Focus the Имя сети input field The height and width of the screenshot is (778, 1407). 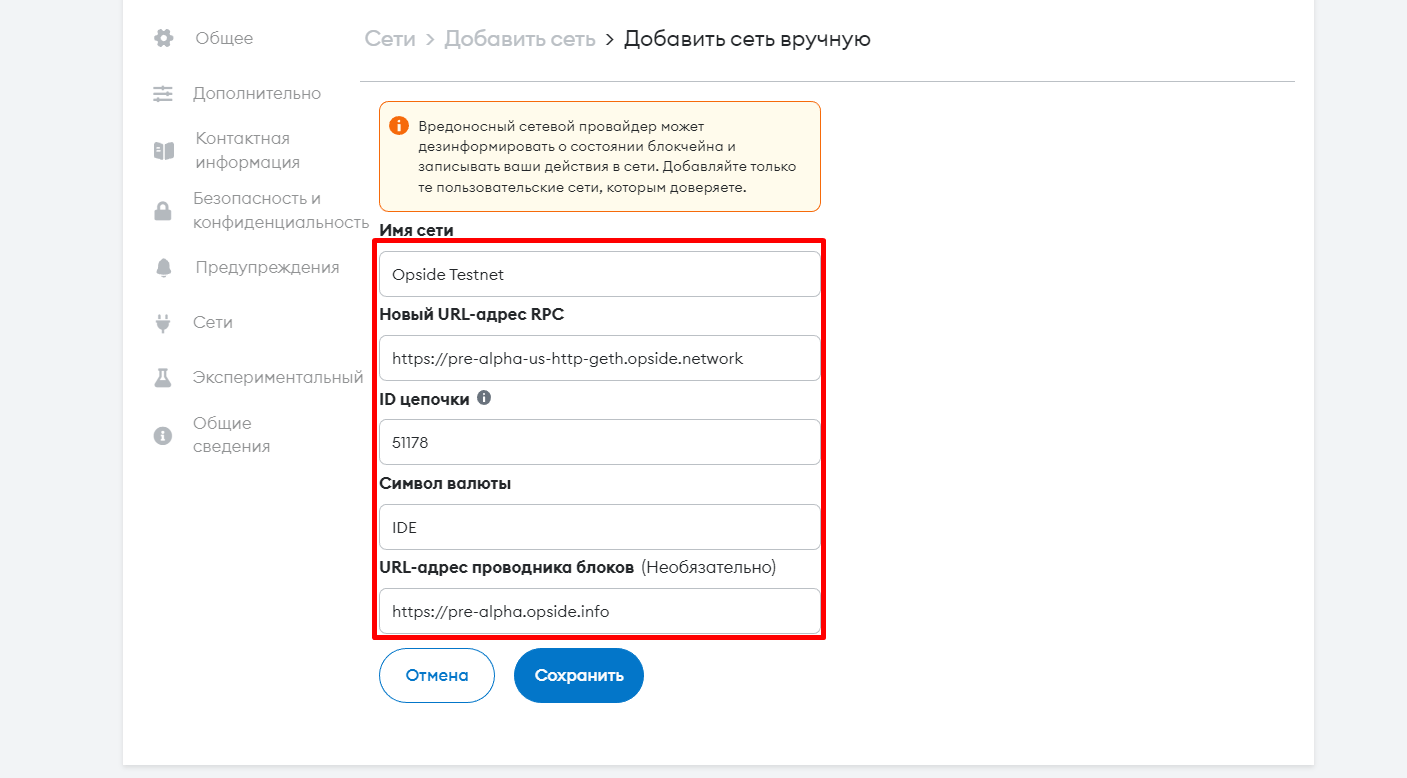pos(600,274)
